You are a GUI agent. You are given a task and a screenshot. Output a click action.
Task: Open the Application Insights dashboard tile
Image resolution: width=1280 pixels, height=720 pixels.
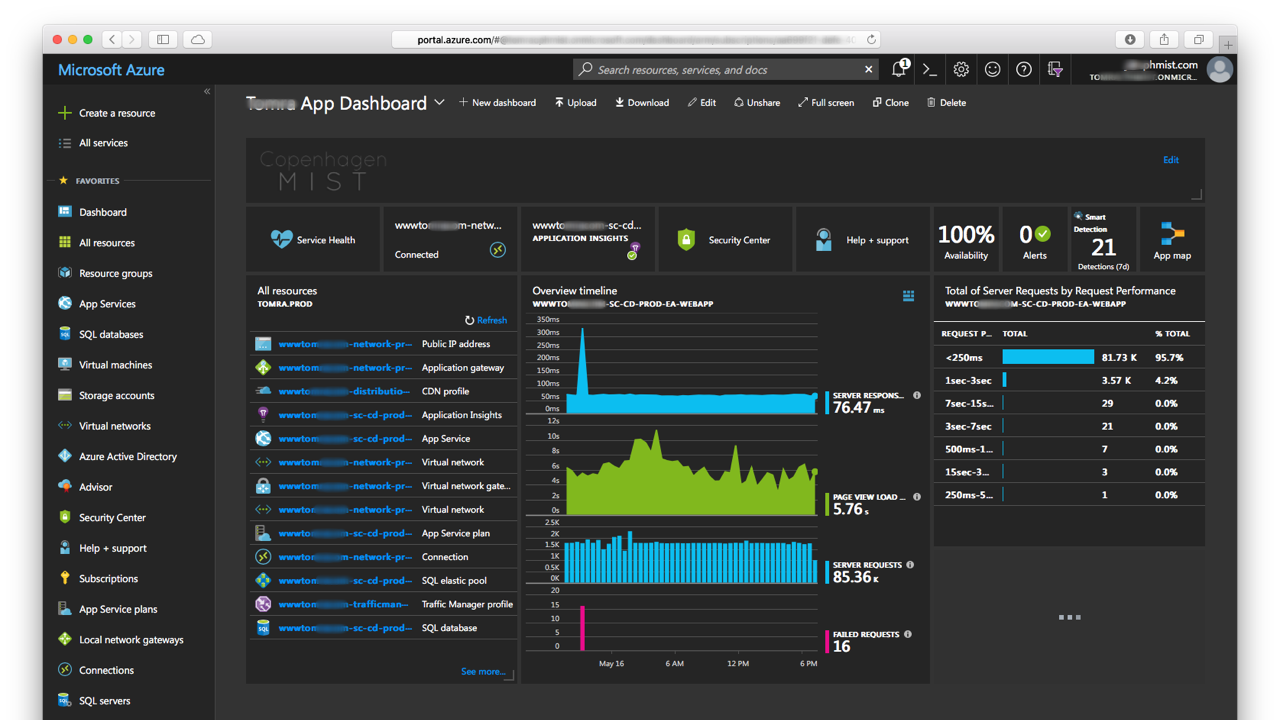[x=588, y=239]
